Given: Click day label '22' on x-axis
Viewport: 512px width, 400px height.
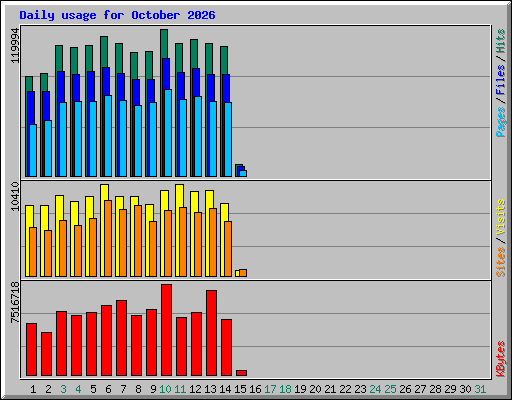Looking at the screenshot, I should [x=345, y=389].
